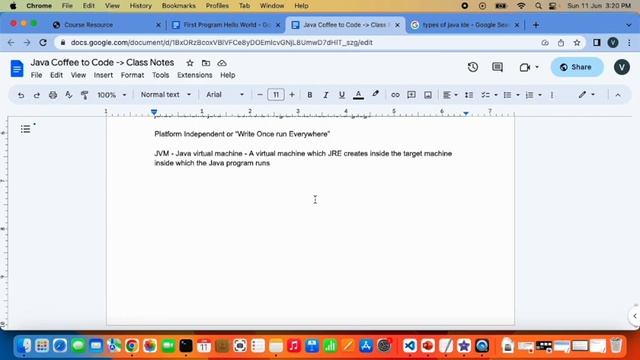Image resolution: width=640 pixels, height=360 pixels.
Task: Decrease the font size
Action: pos(260,95)
